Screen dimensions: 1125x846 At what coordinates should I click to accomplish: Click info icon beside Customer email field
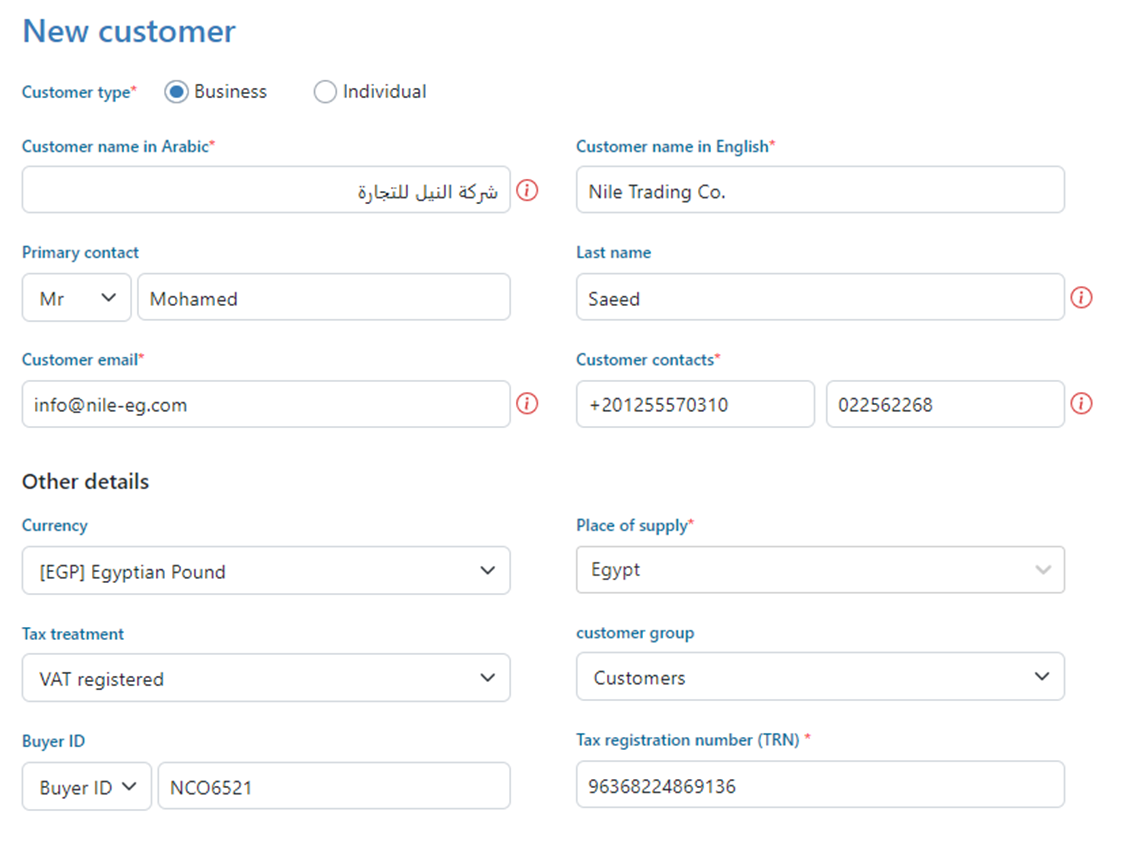[527, 404]
